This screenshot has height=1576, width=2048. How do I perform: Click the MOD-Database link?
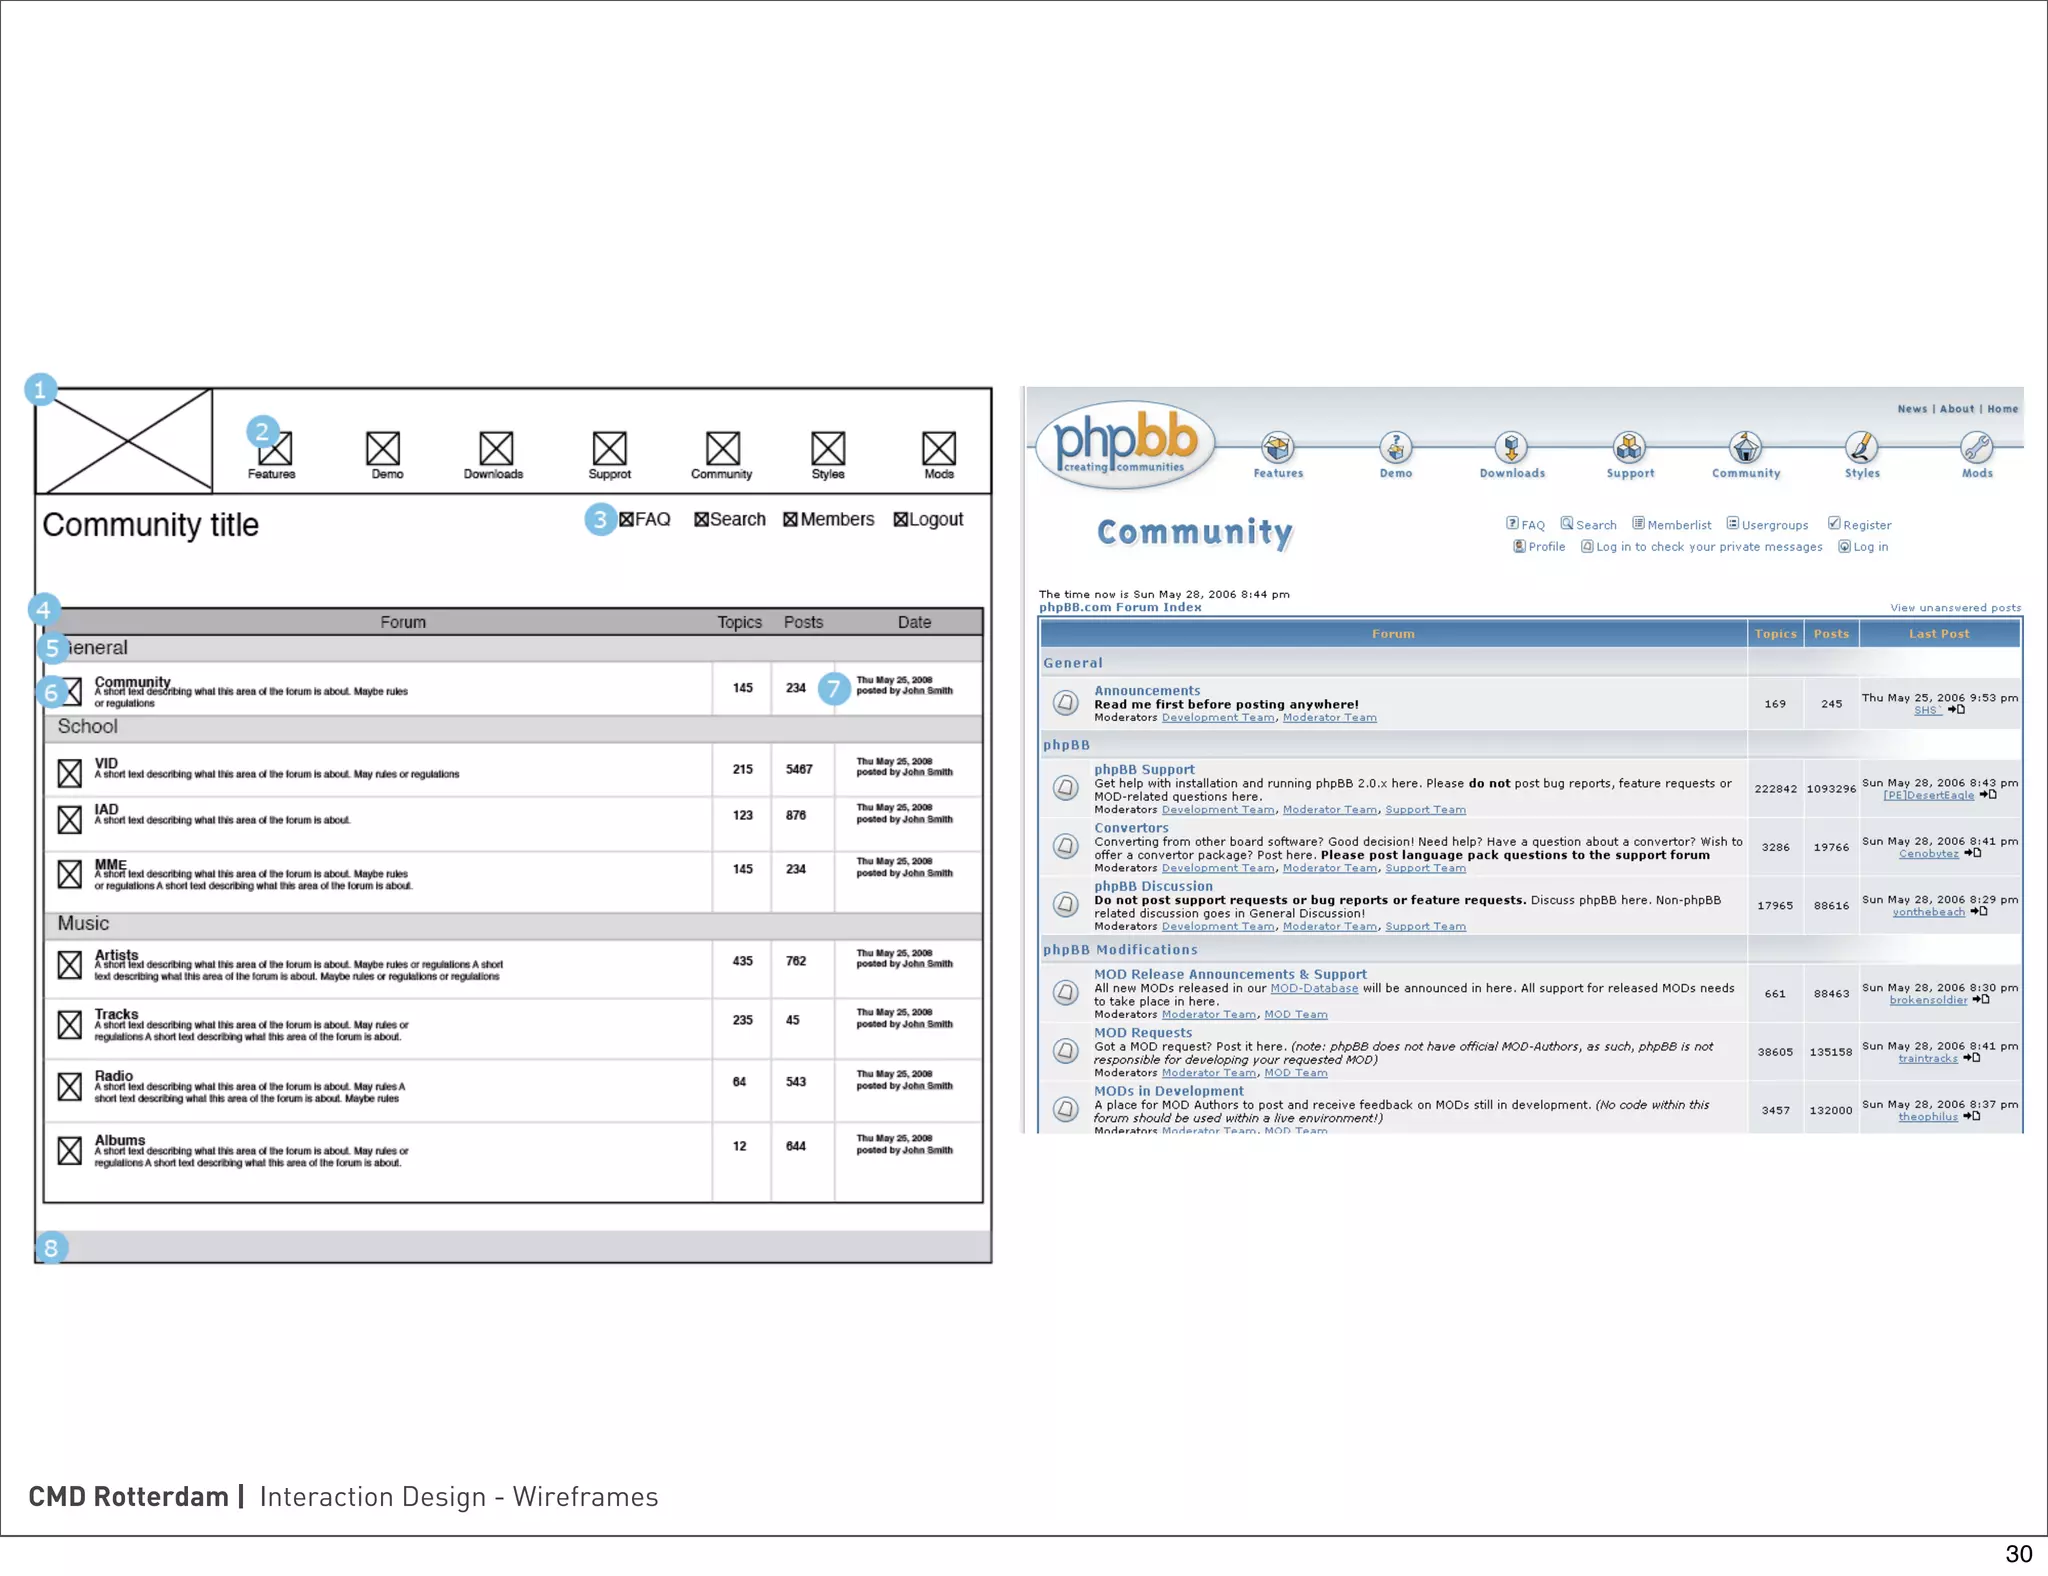coord(1314,989)
